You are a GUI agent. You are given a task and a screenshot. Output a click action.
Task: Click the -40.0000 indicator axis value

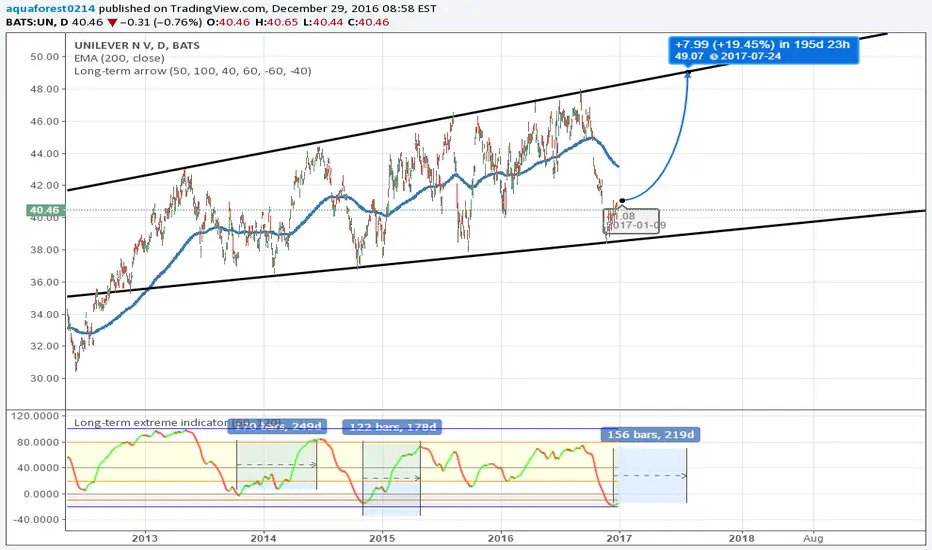(36, 520)
